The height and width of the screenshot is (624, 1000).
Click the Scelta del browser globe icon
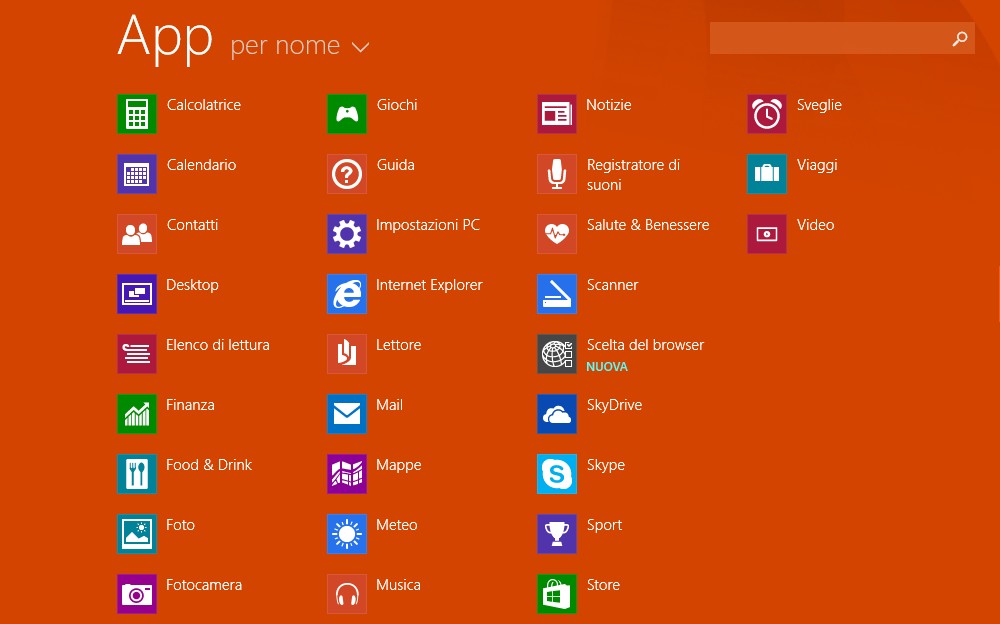(557, 353)
